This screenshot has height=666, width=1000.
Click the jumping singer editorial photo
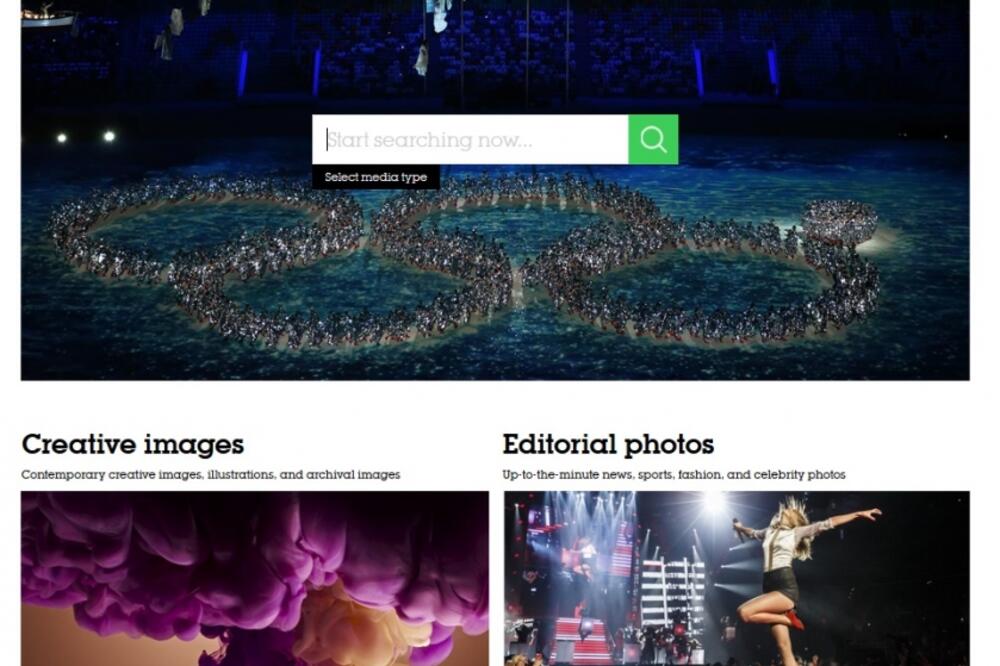click(737, 578)
